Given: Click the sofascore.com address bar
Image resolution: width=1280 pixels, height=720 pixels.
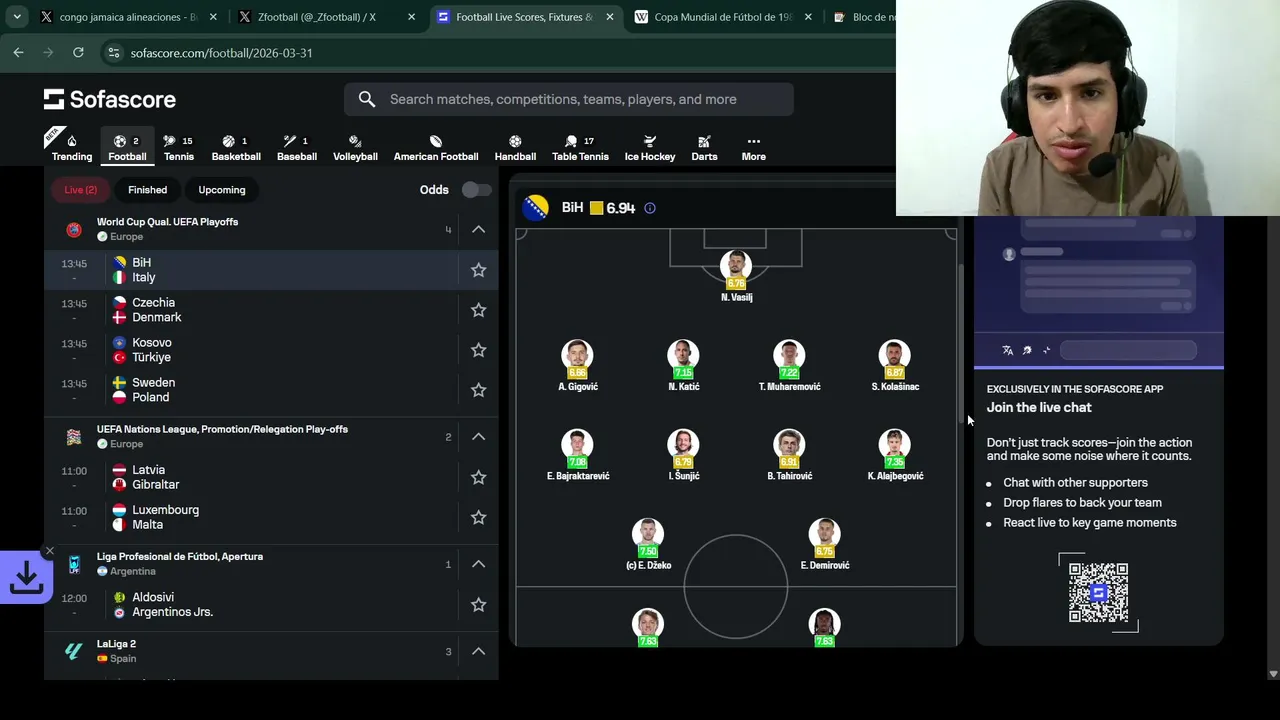Looking at the screenshot, I should click(500, 52).
